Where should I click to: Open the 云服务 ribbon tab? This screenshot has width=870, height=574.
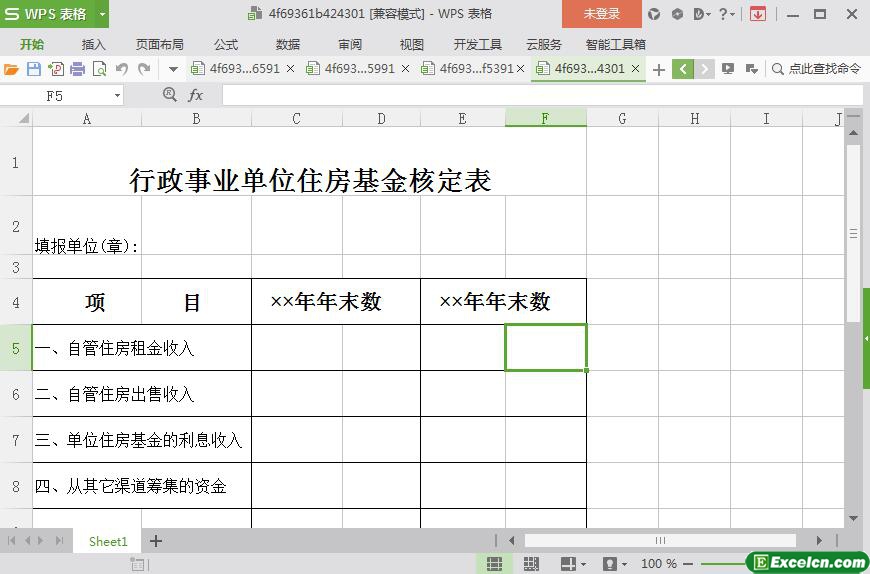[544, 44]
